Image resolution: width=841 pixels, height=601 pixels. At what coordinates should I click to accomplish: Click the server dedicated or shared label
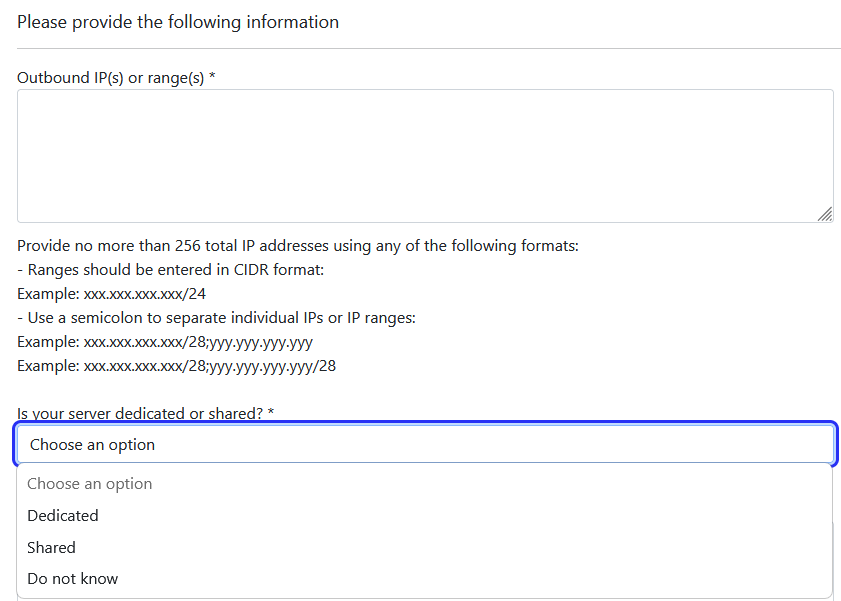pos(140,413)
